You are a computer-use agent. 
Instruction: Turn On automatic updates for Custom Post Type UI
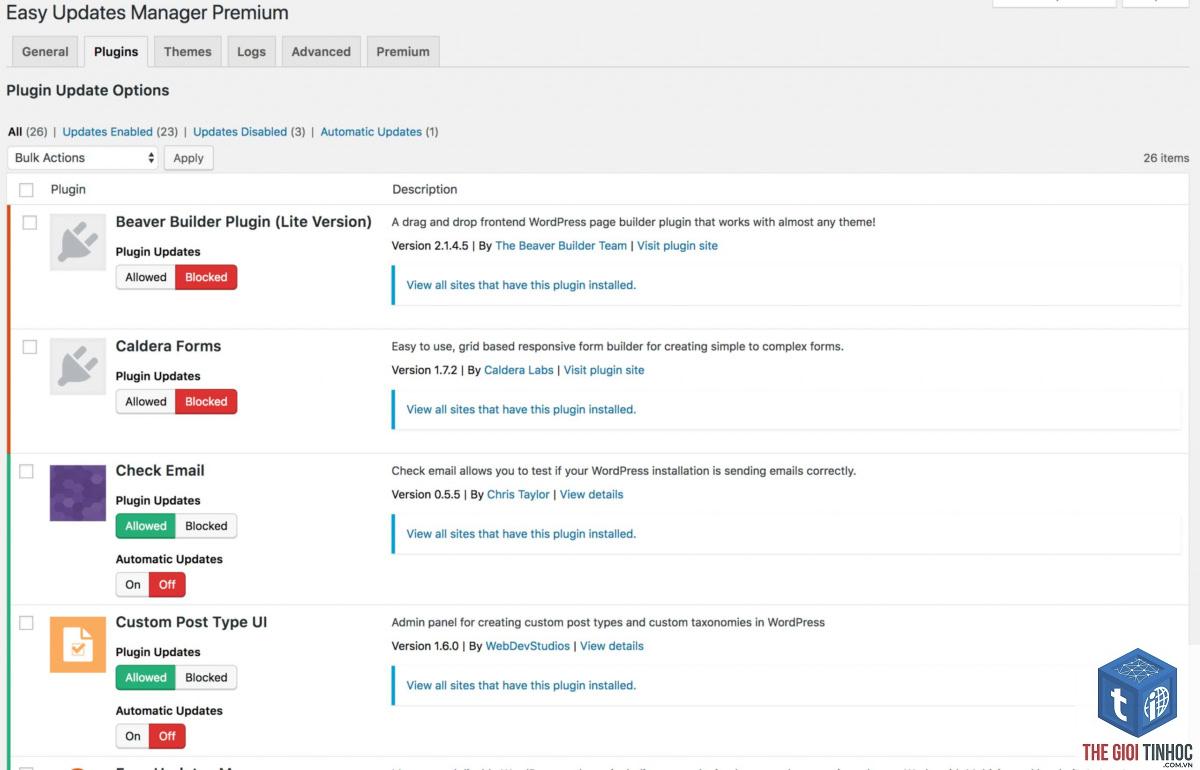[133, 736]
